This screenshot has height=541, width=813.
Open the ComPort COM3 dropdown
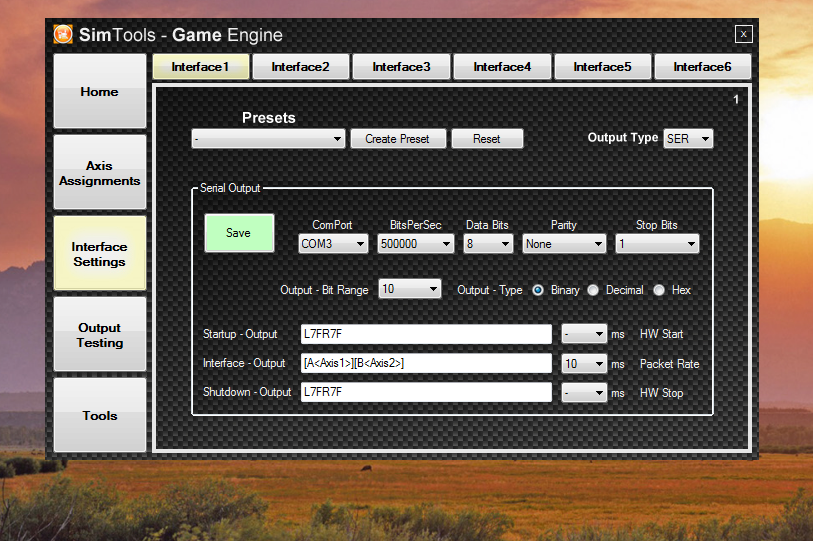[x=333, y=244]
